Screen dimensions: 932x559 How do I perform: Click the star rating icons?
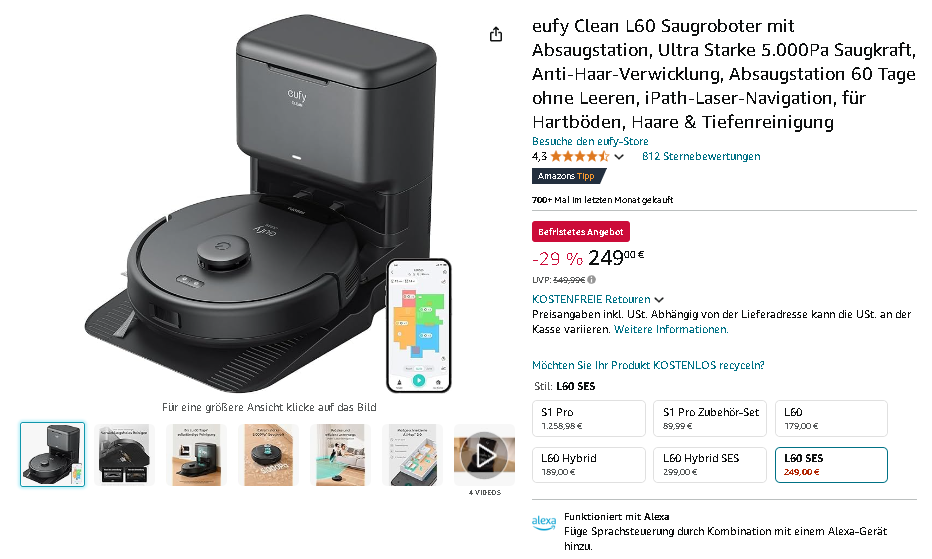pyautogui.click(x=580, y=156)
